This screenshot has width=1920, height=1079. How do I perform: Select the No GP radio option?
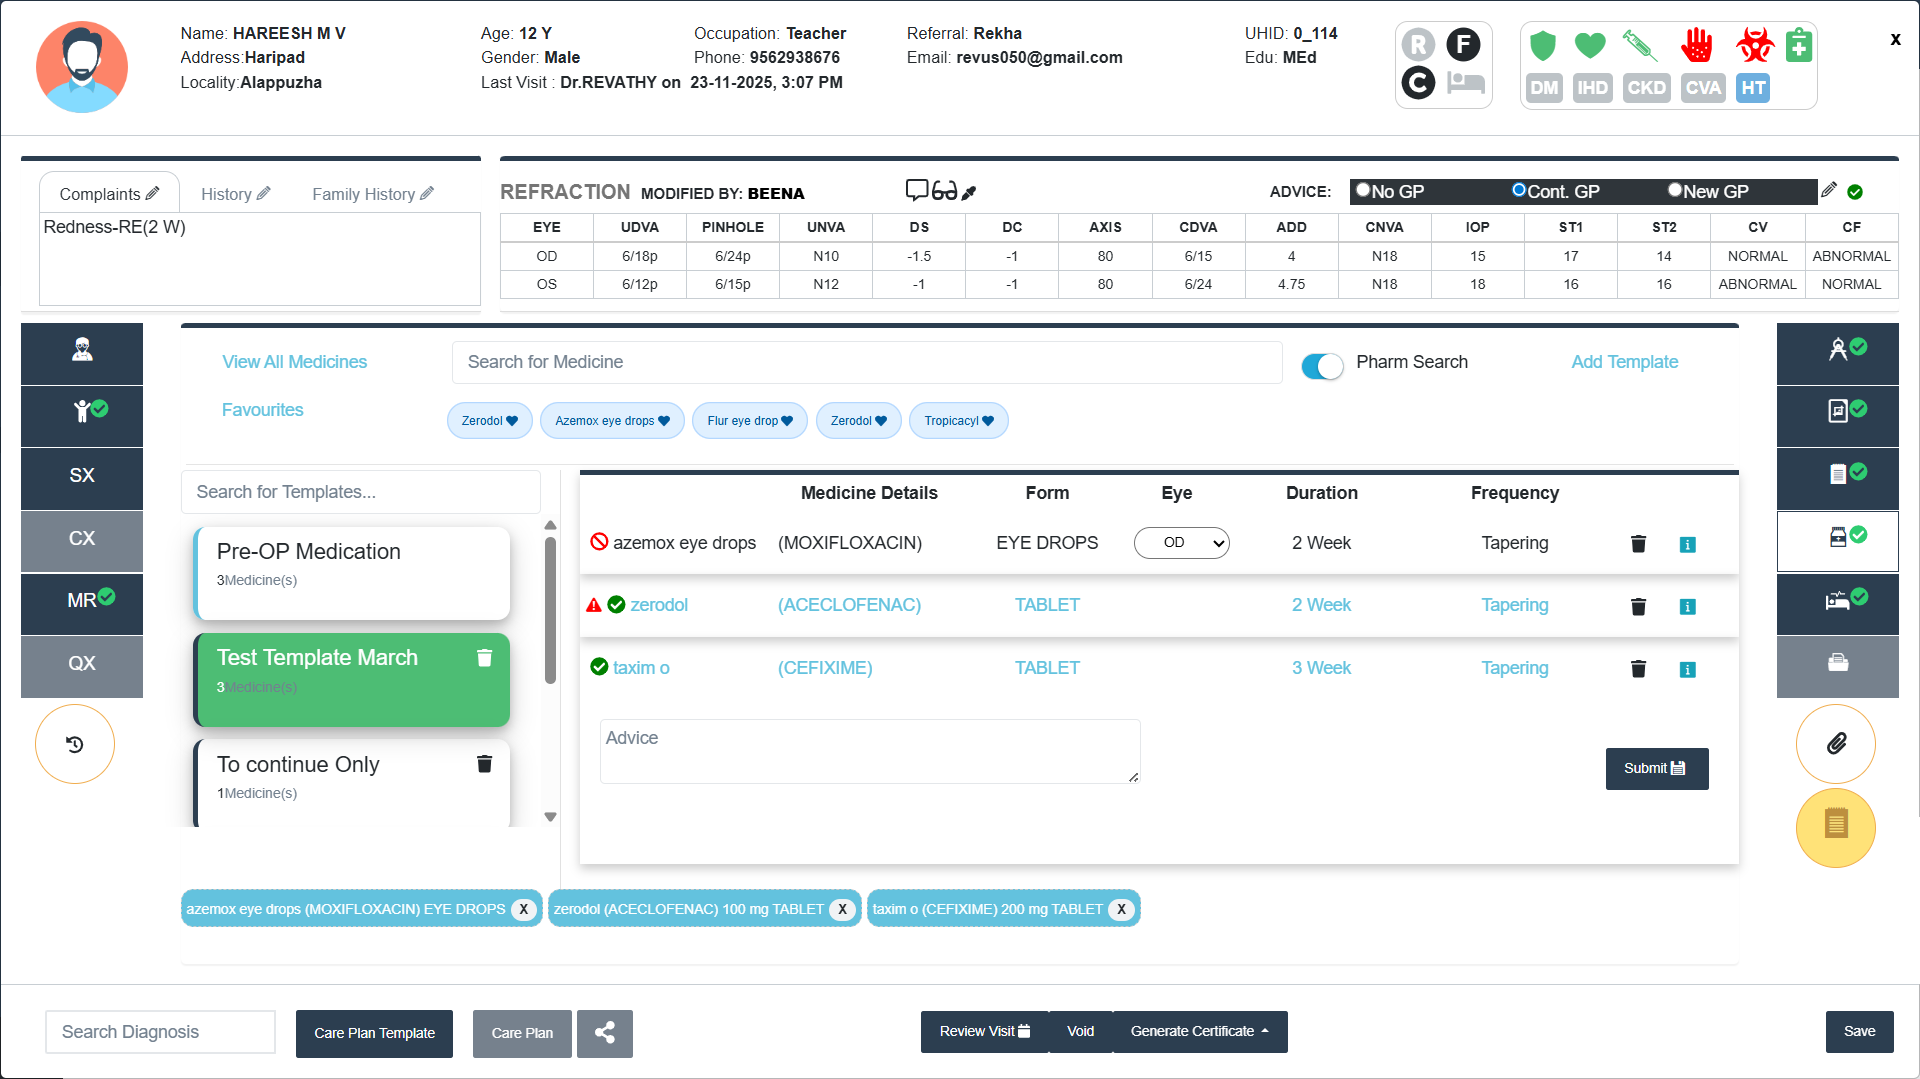click(x=1363, y=190)
